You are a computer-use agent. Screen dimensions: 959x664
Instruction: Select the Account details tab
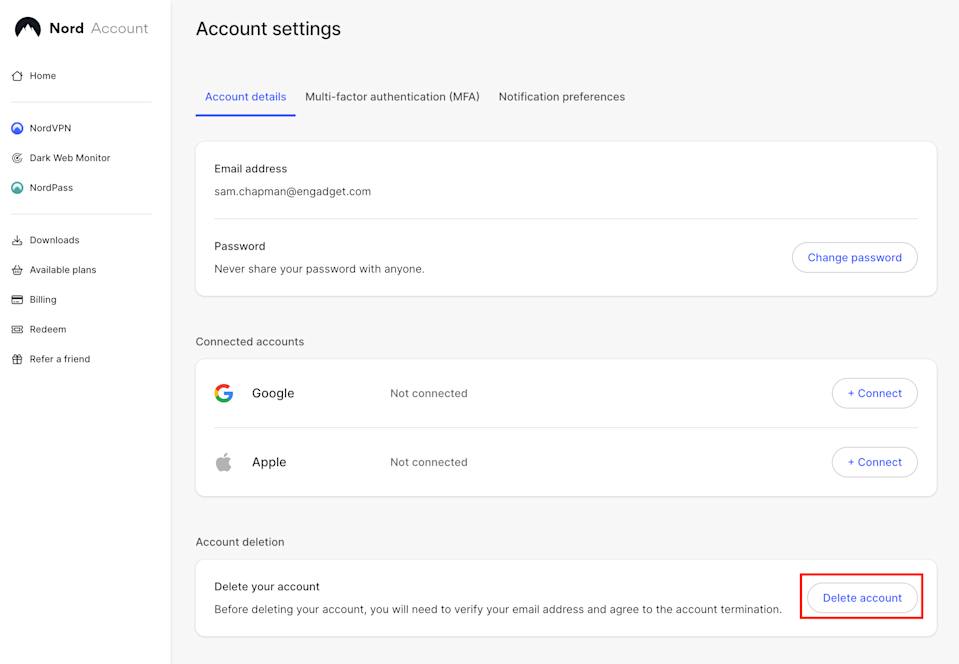pyautogui.click(x=245, y=96)
